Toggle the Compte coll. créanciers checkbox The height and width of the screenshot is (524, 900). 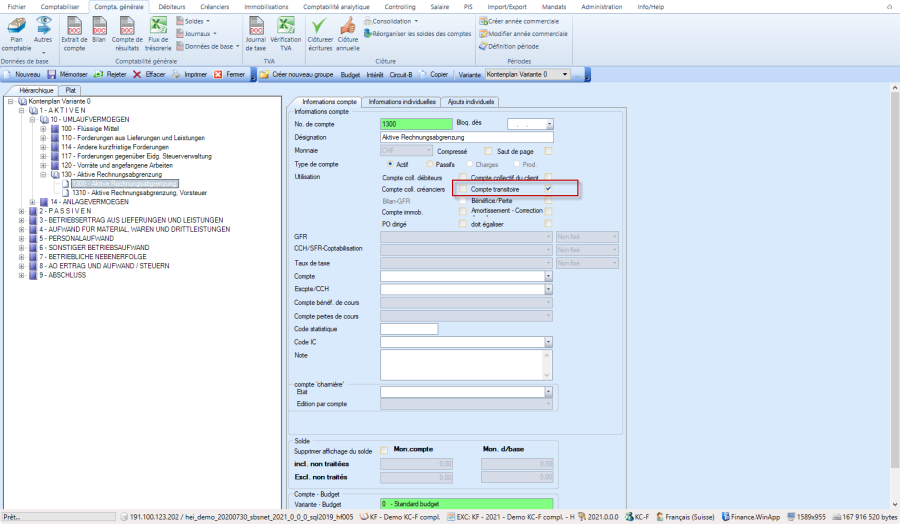pos(463,189)
